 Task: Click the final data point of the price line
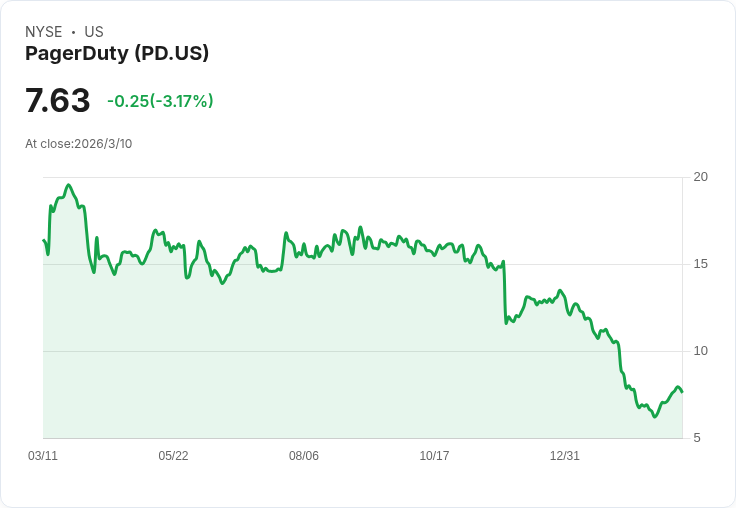(x=682, y=392)
